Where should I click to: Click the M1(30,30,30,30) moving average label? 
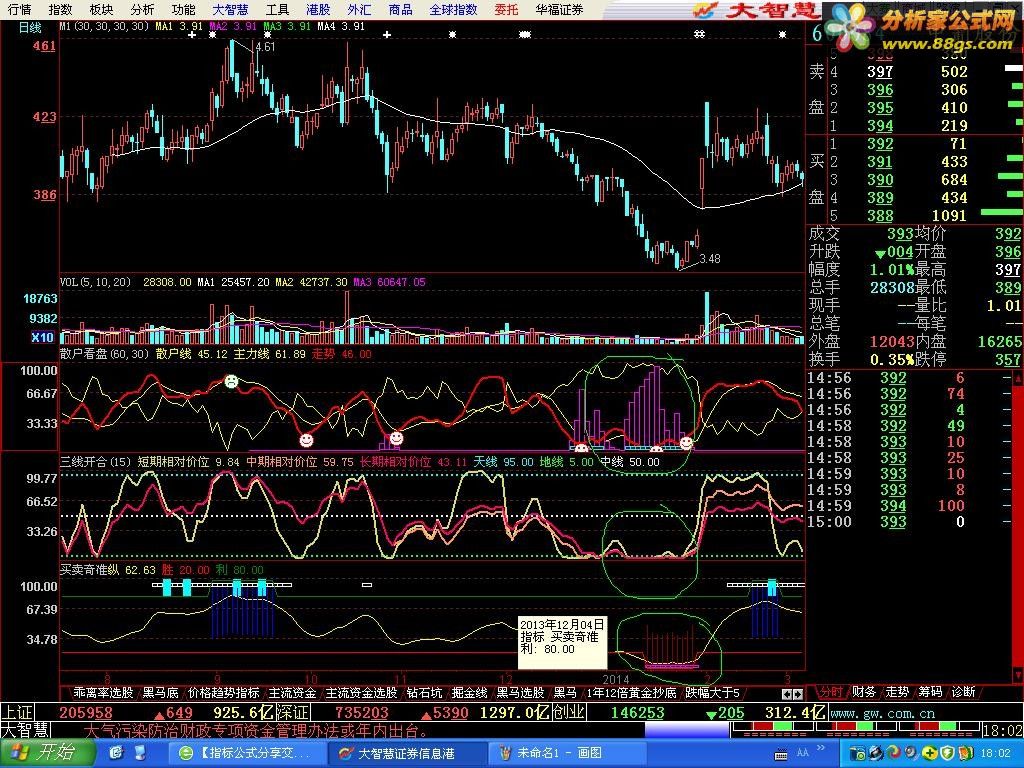(x=104, y=26)
